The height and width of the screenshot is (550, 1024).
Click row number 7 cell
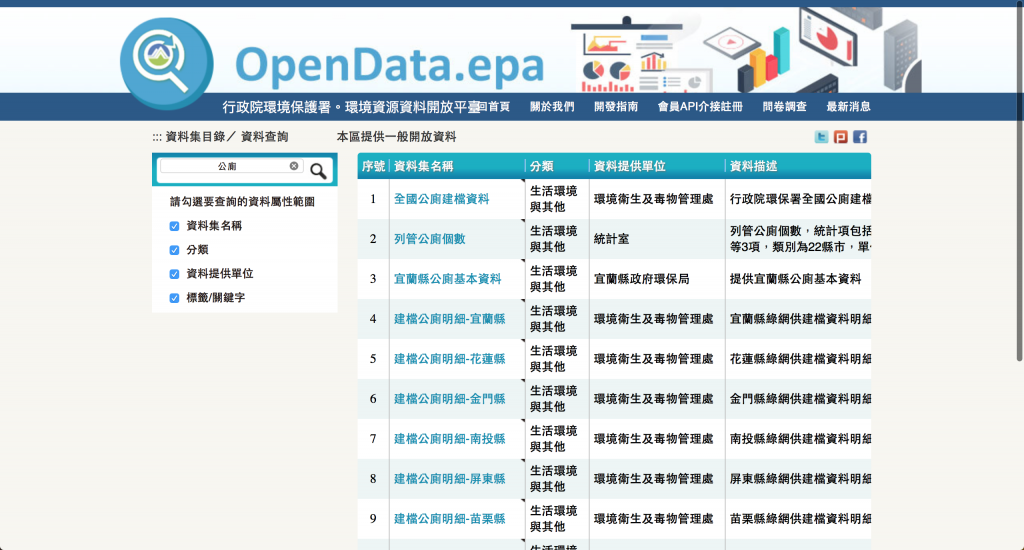(373, 438)
